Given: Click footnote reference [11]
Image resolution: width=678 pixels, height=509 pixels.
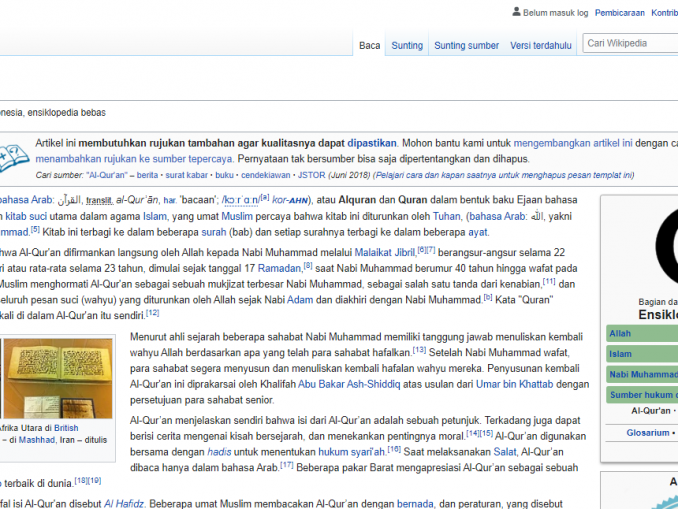Looking at the screenshot, I should 549,282.
